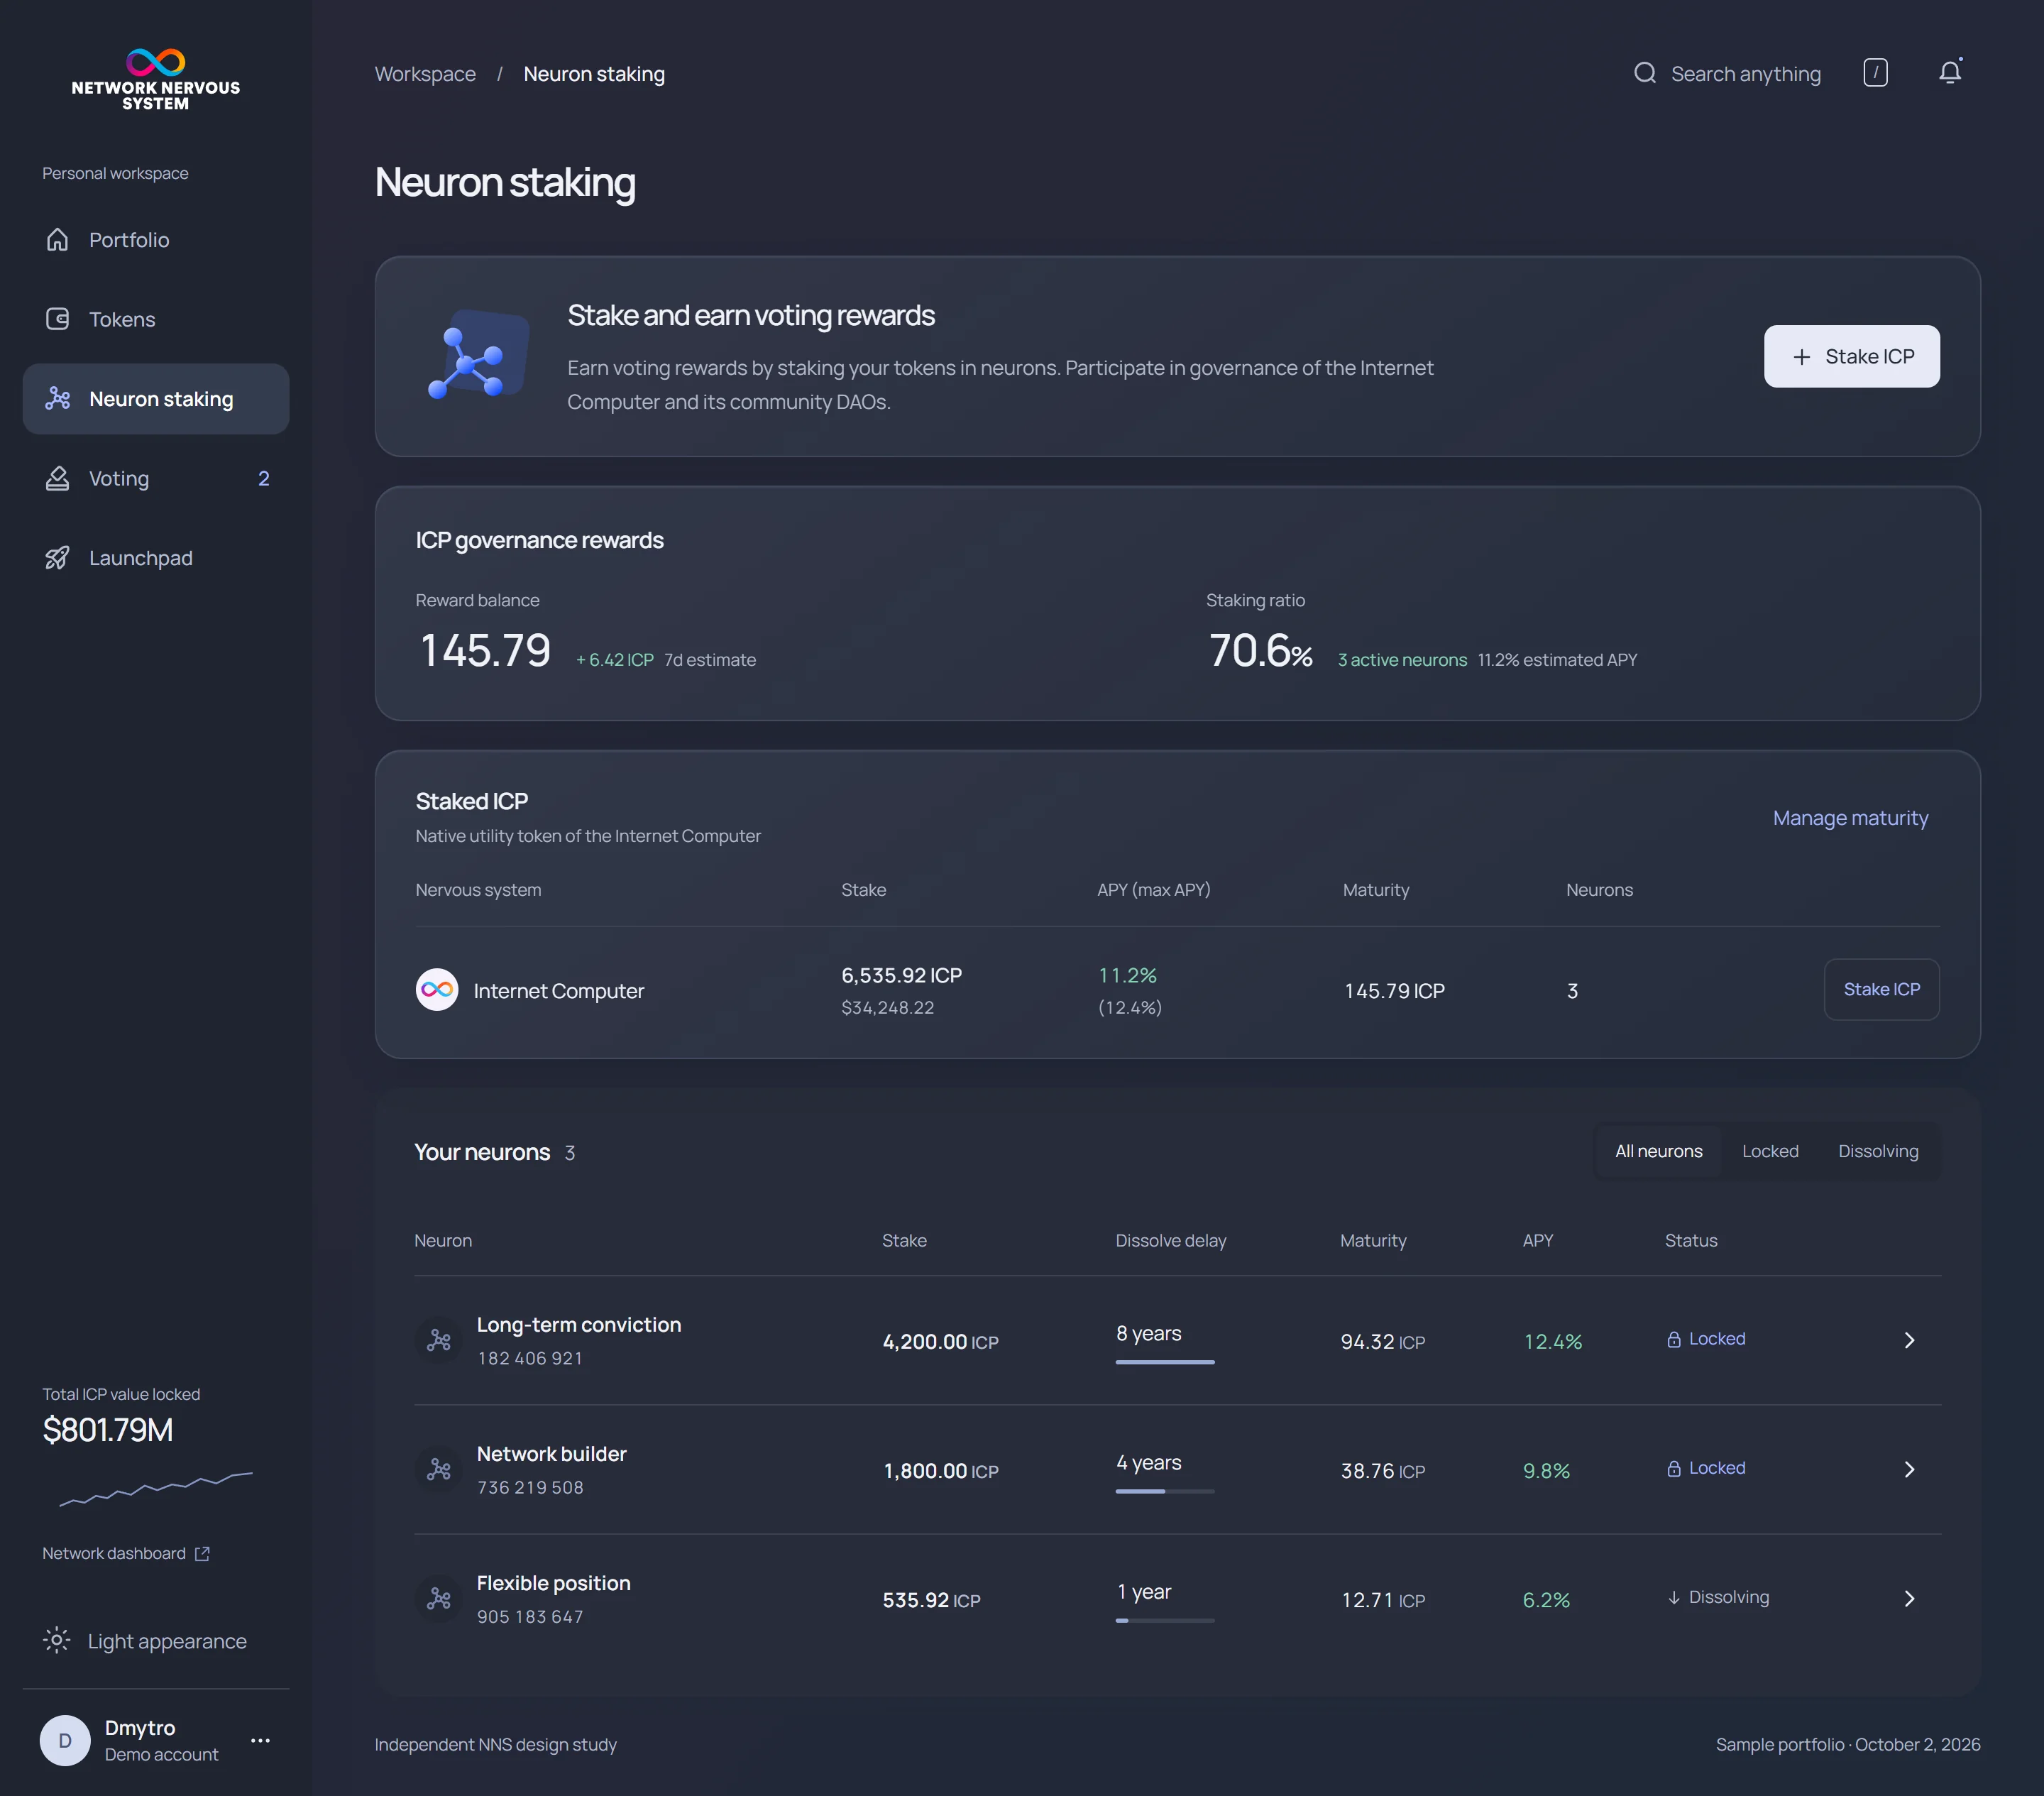Go to Workspace breadcrumb
The height and width of the screenshot is (1796, 2044).
pos(425,74)
